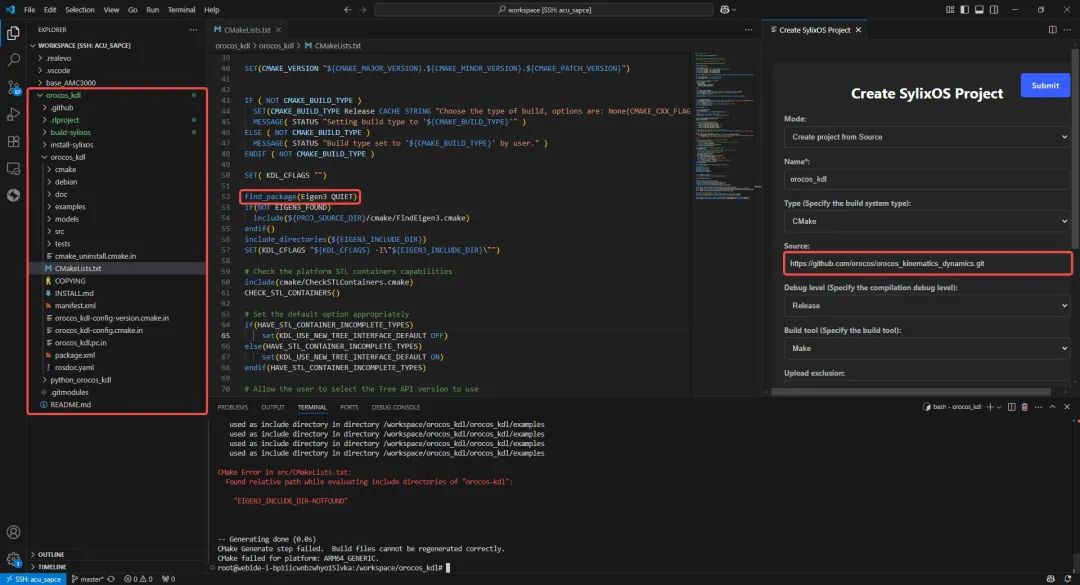
Task: Switch branch via master* in the status bar
Action: pyautogui.click(x=87, y=579)
